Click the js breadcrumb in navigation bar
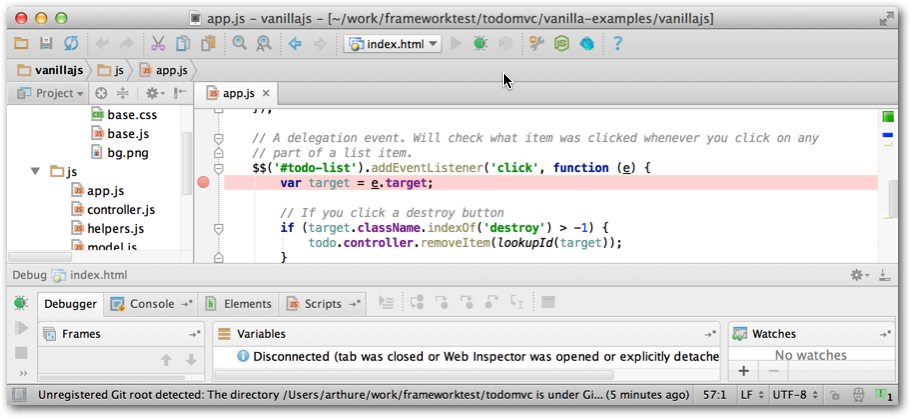911x418 pixels. click(118, 70)
